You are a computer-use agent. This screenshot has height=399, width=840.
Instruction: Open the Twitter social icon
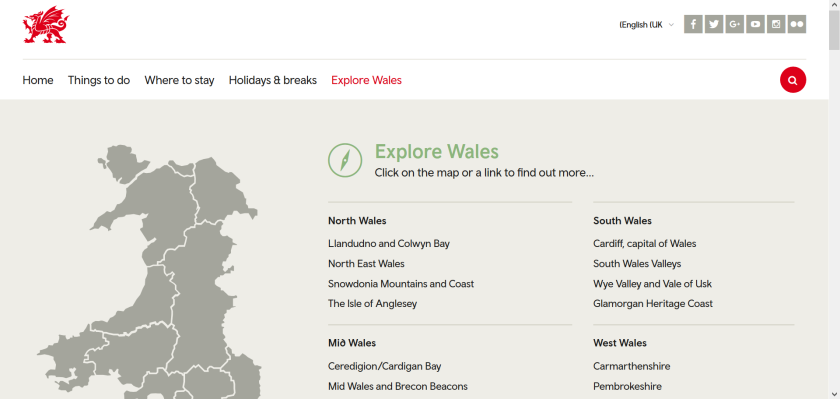tap(714, 24)
